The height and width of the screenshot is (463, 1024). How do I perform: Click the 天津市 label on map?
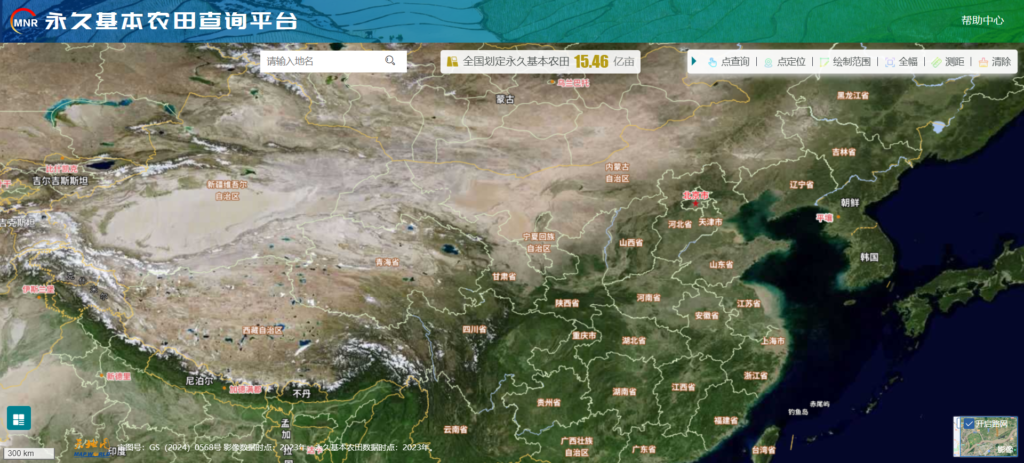pyautogui.click(x=711, y=222)
